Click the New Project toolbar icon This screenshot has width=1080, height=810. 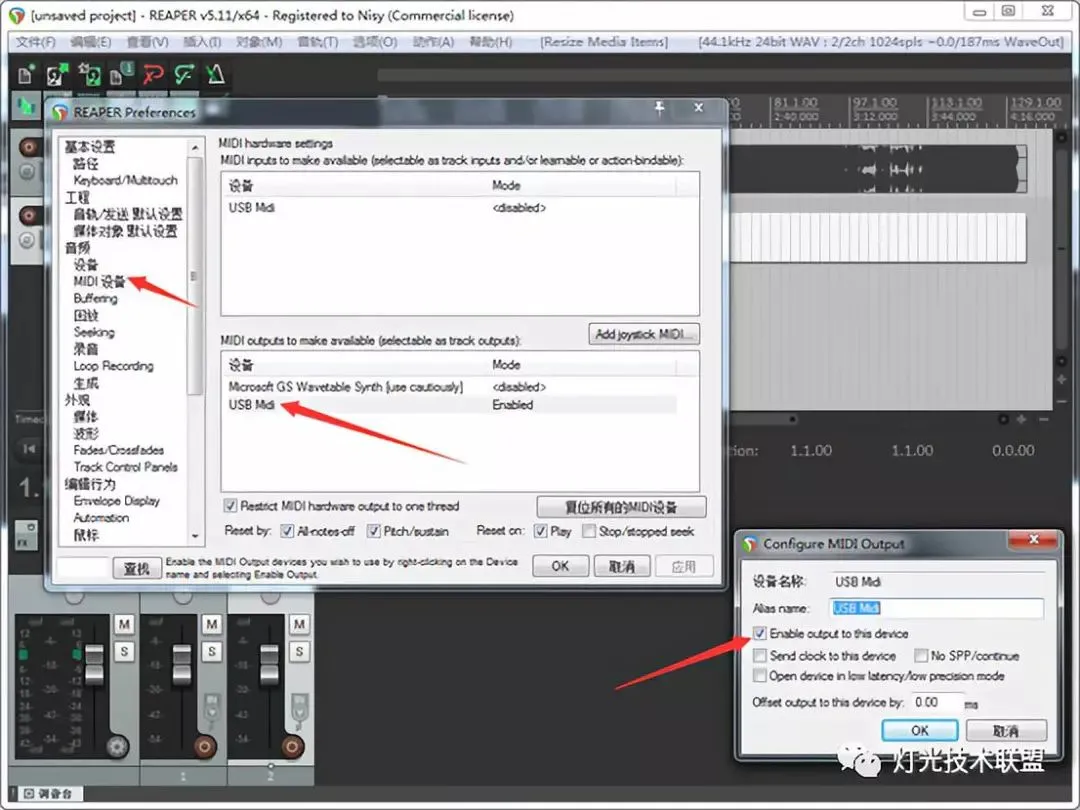(x=25, y=74)
